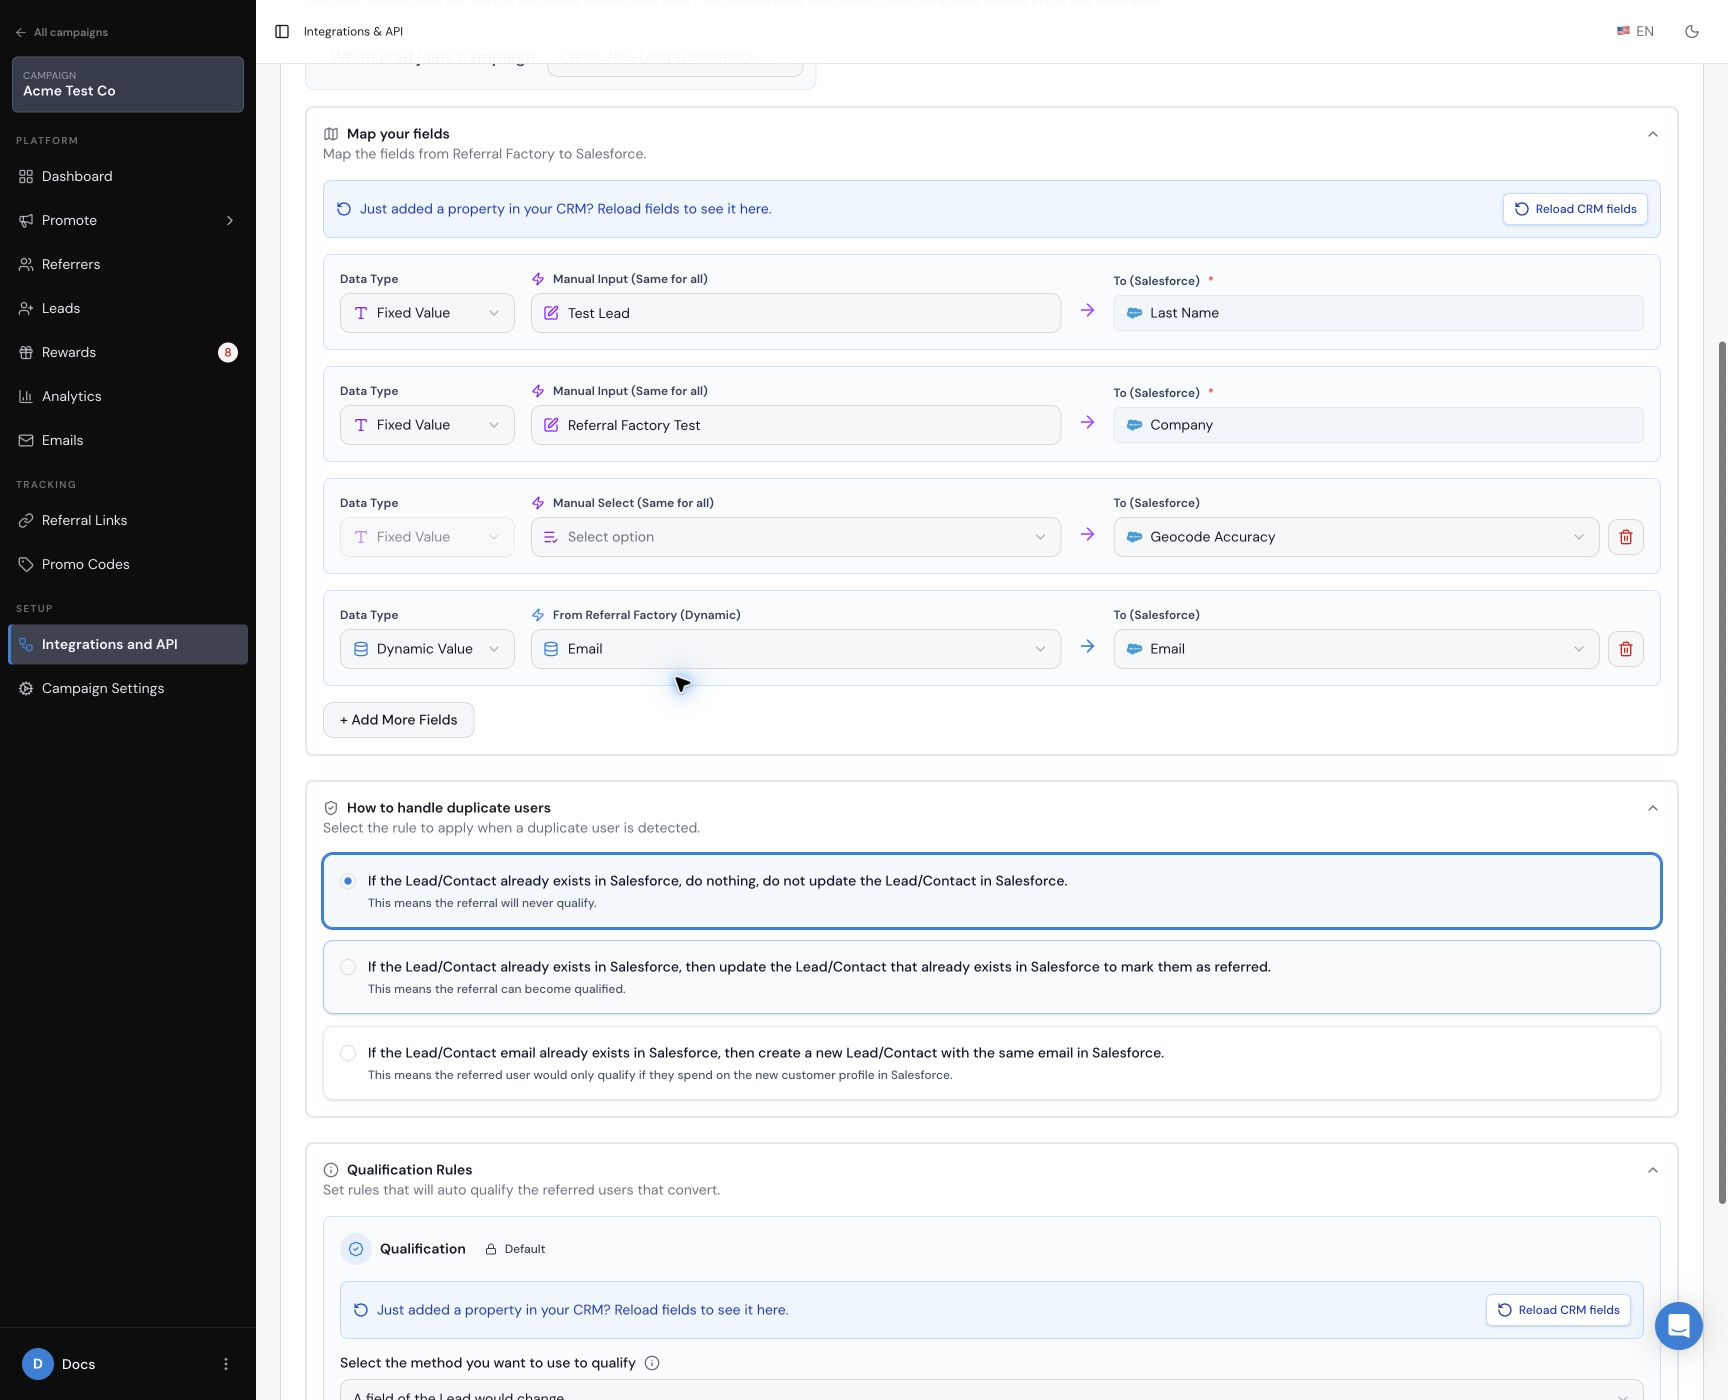Go to Leads page

pos(128,308)
